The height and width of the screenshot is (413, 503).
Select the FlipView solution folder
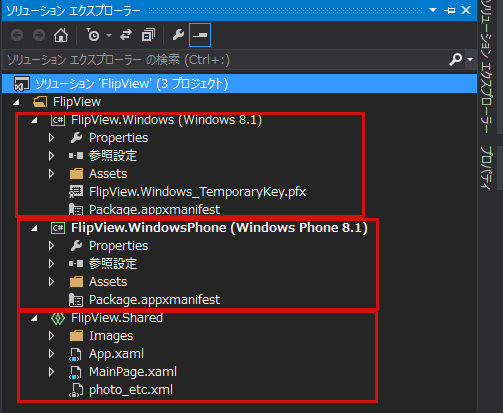pos(77,102)
